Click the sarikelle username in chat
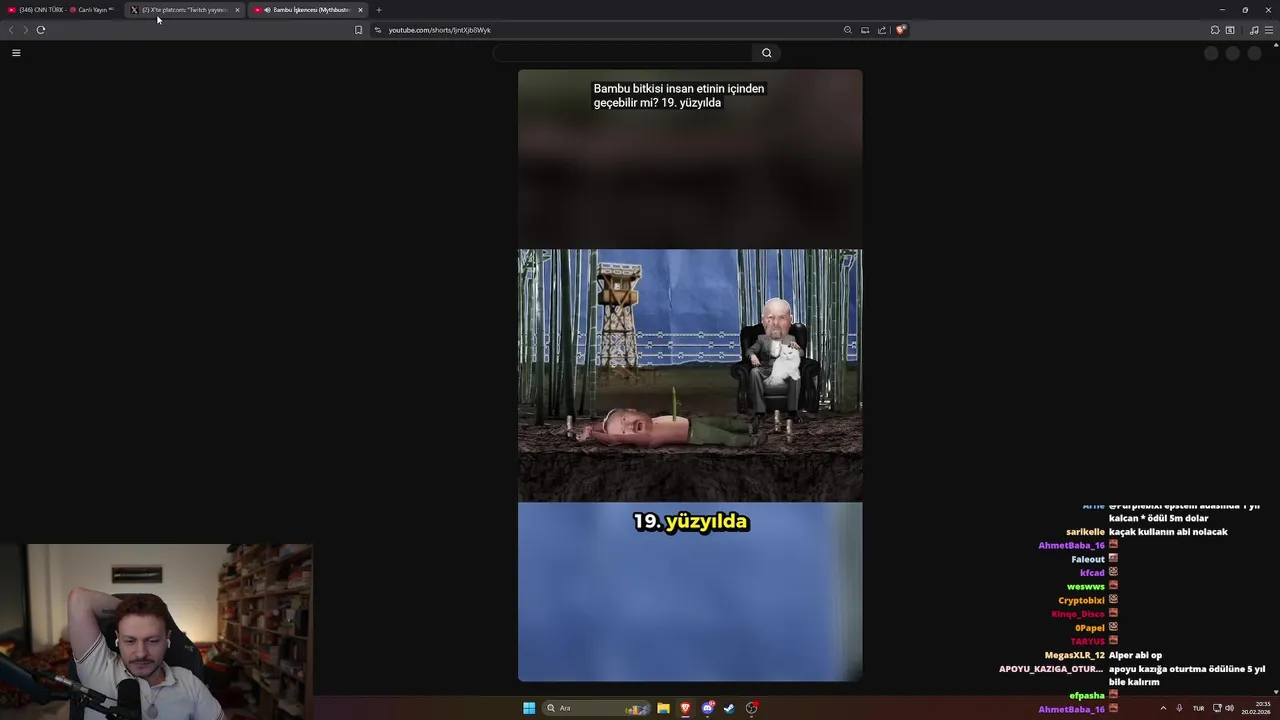Screen dimensions: 1280x720 point(1085,532)
